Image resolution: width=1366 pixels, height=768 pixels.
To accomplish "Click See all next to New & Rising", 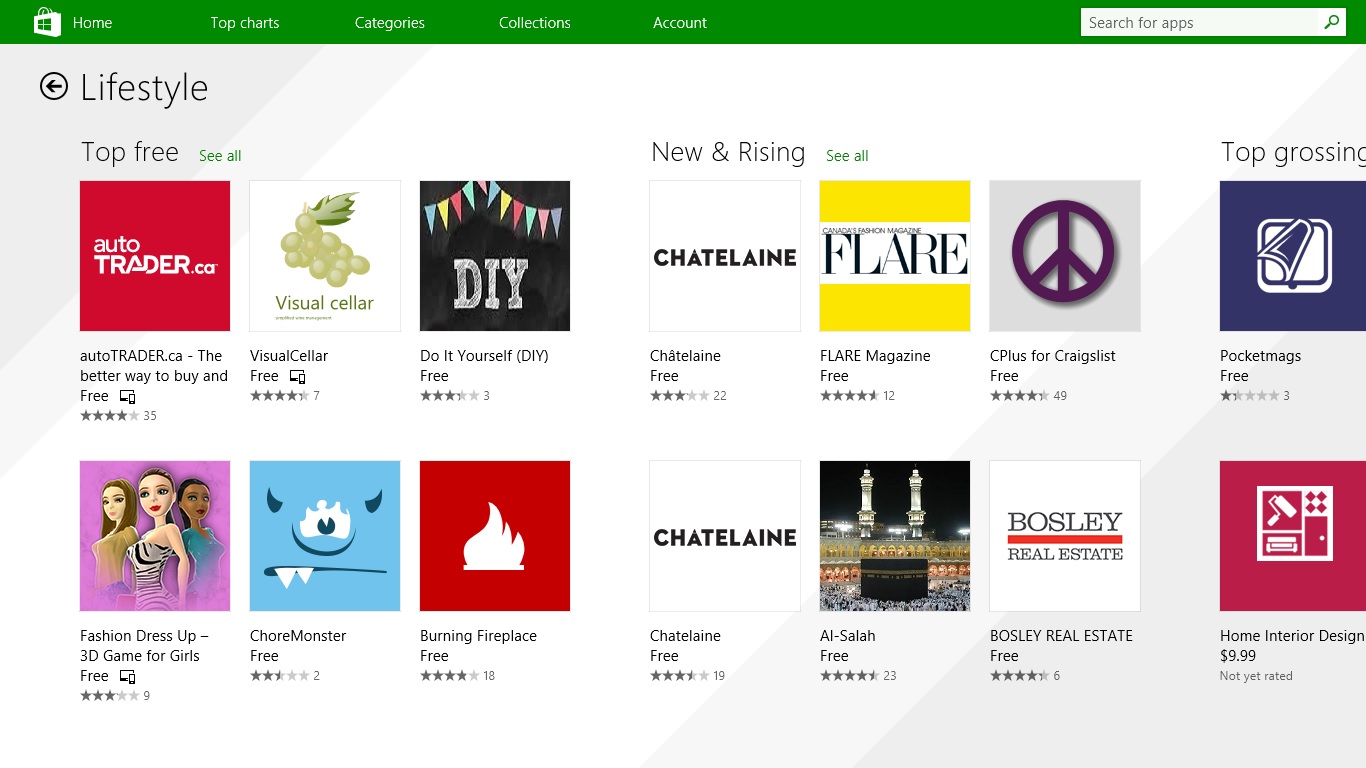I will pyautogui.click(x=847, y=156).
